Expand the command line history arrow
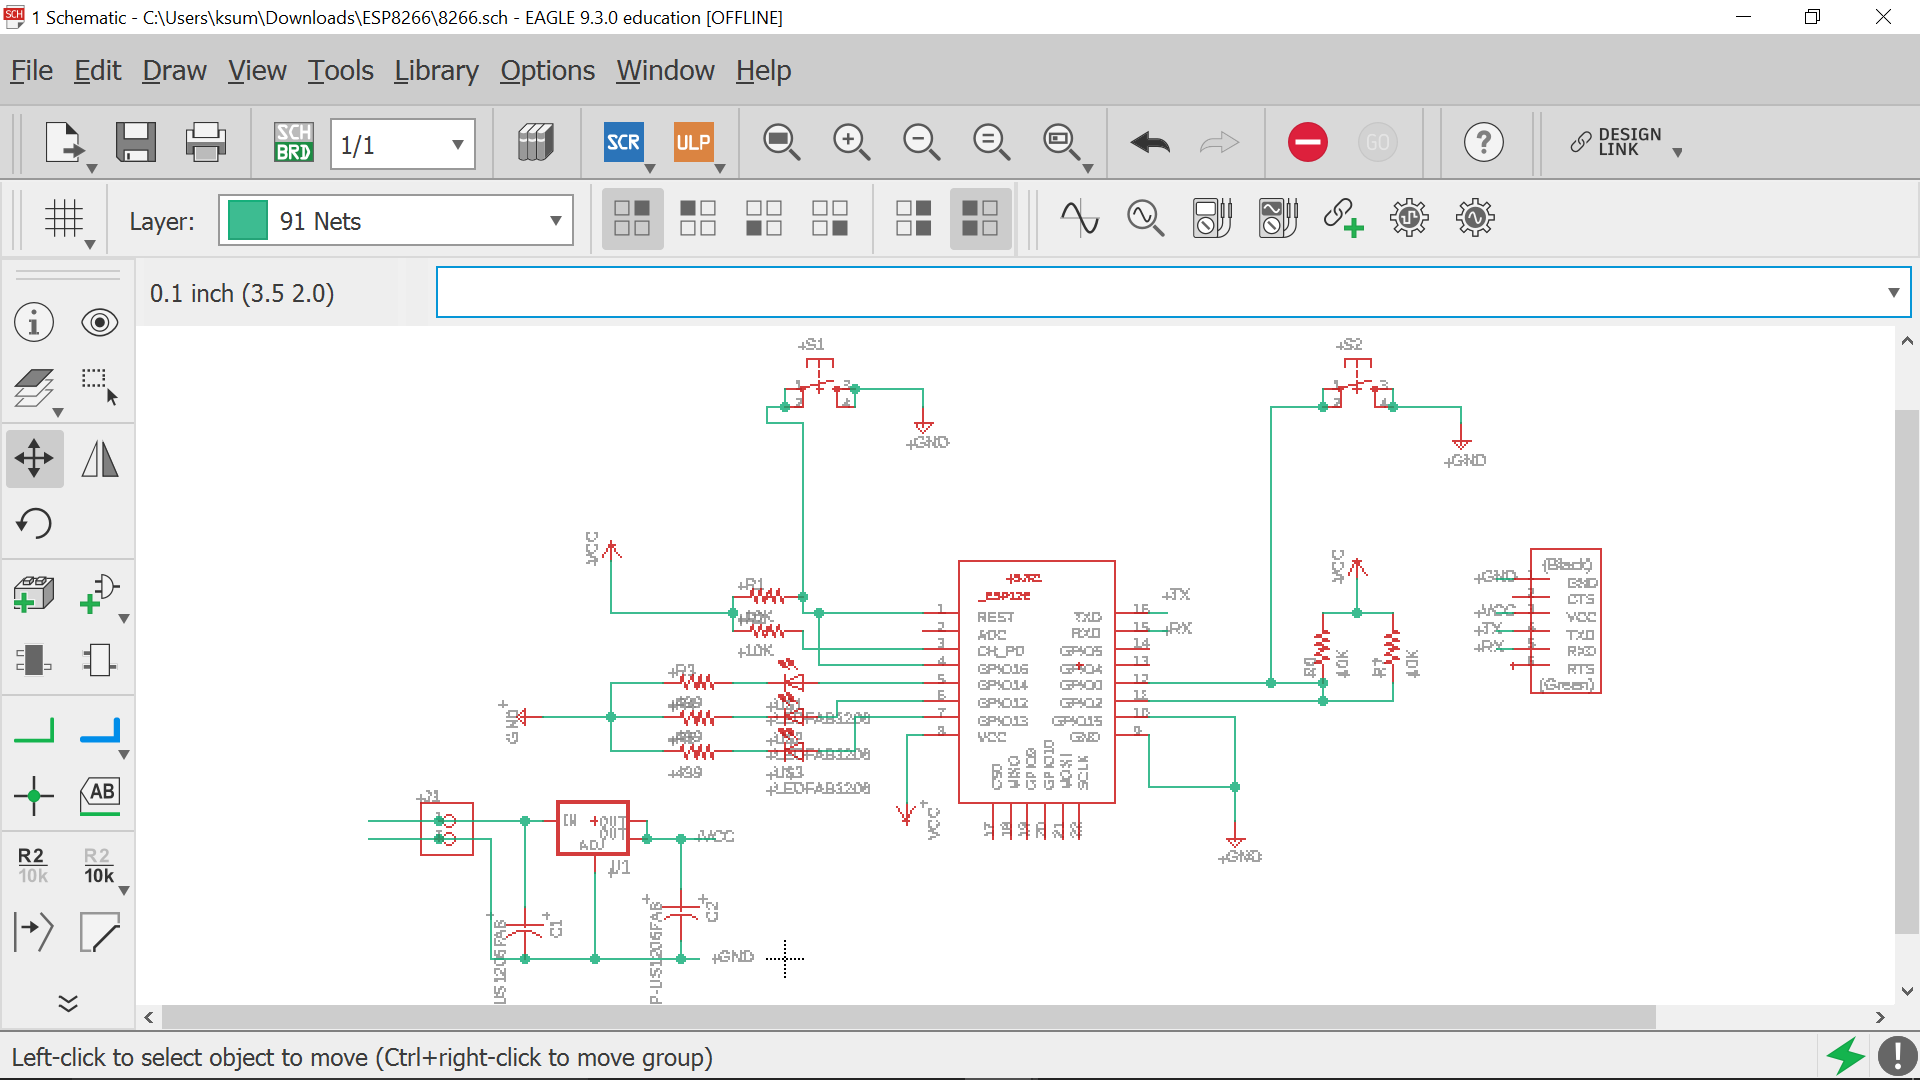Image resolution: width=1920 pixels, height=1080 pixels. point(1893,293)
